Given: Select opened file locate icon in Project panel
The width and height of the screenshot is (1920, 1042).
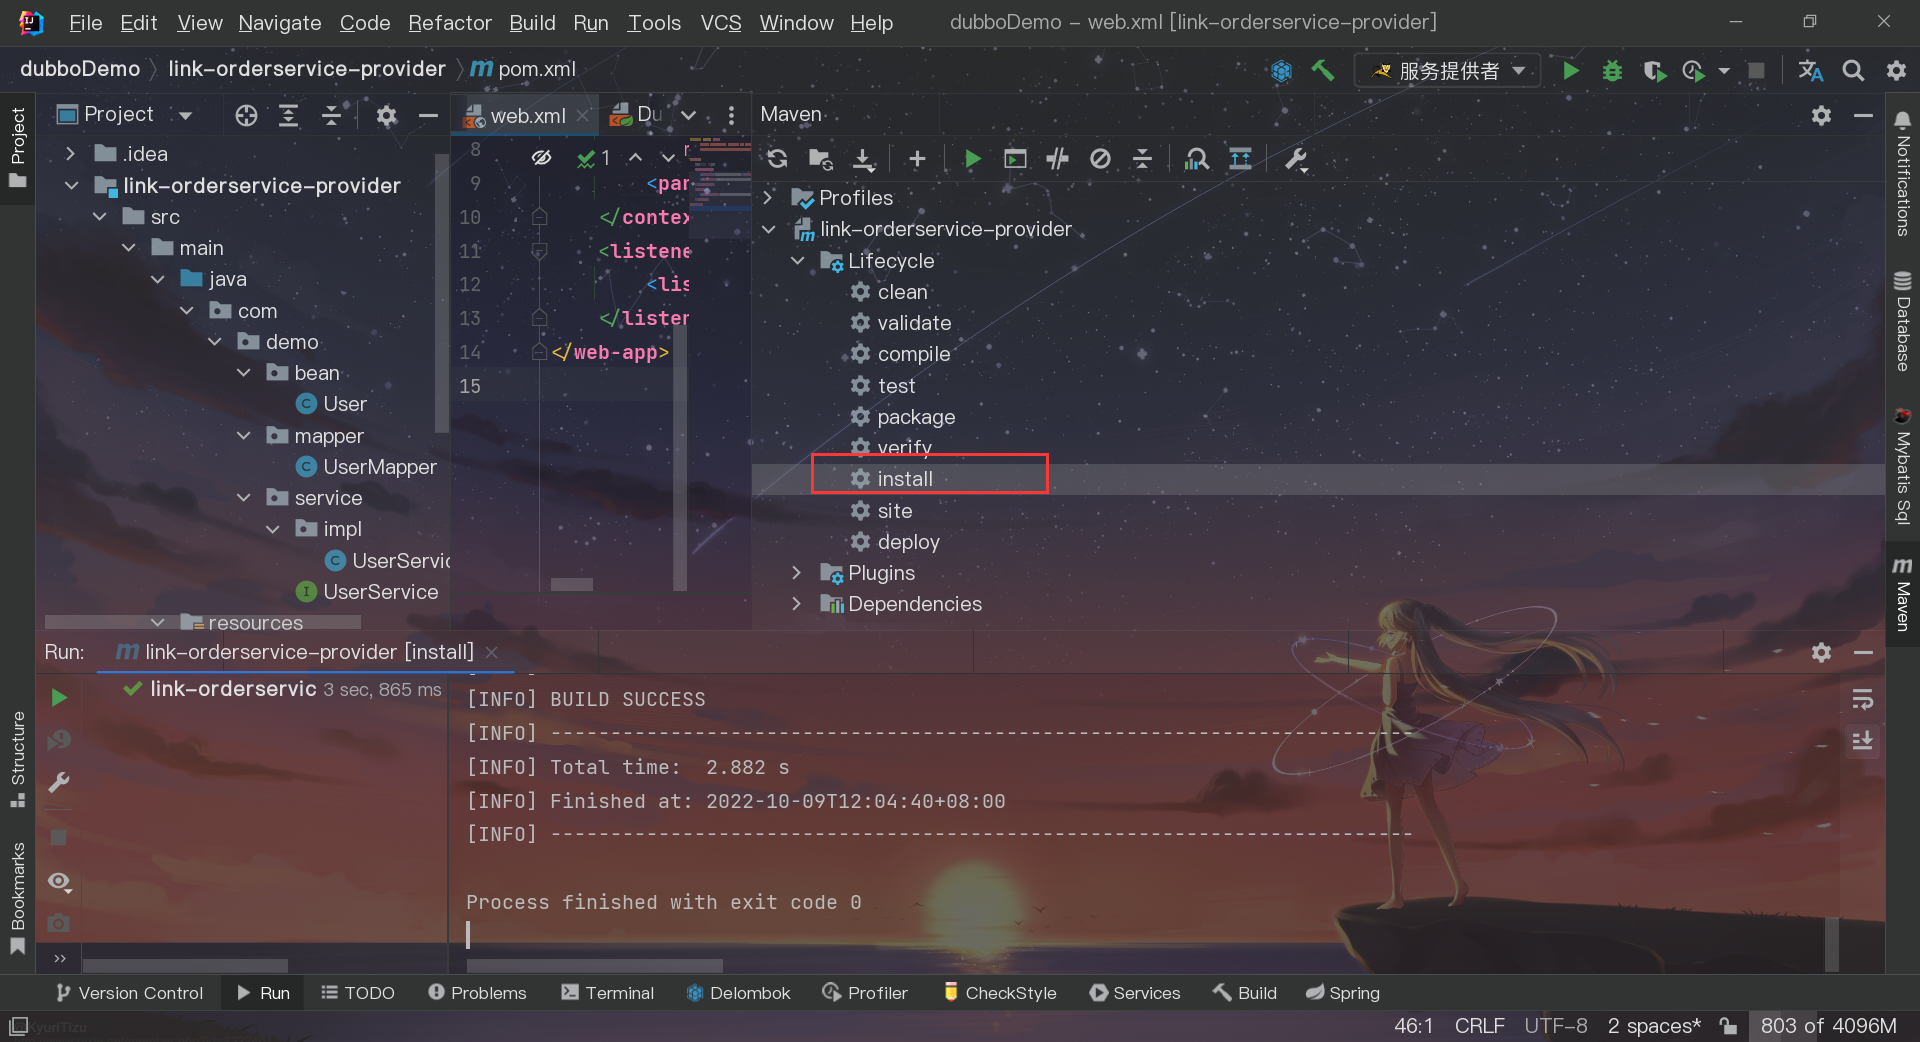Looking at the screenshot, I should (246, 115).
